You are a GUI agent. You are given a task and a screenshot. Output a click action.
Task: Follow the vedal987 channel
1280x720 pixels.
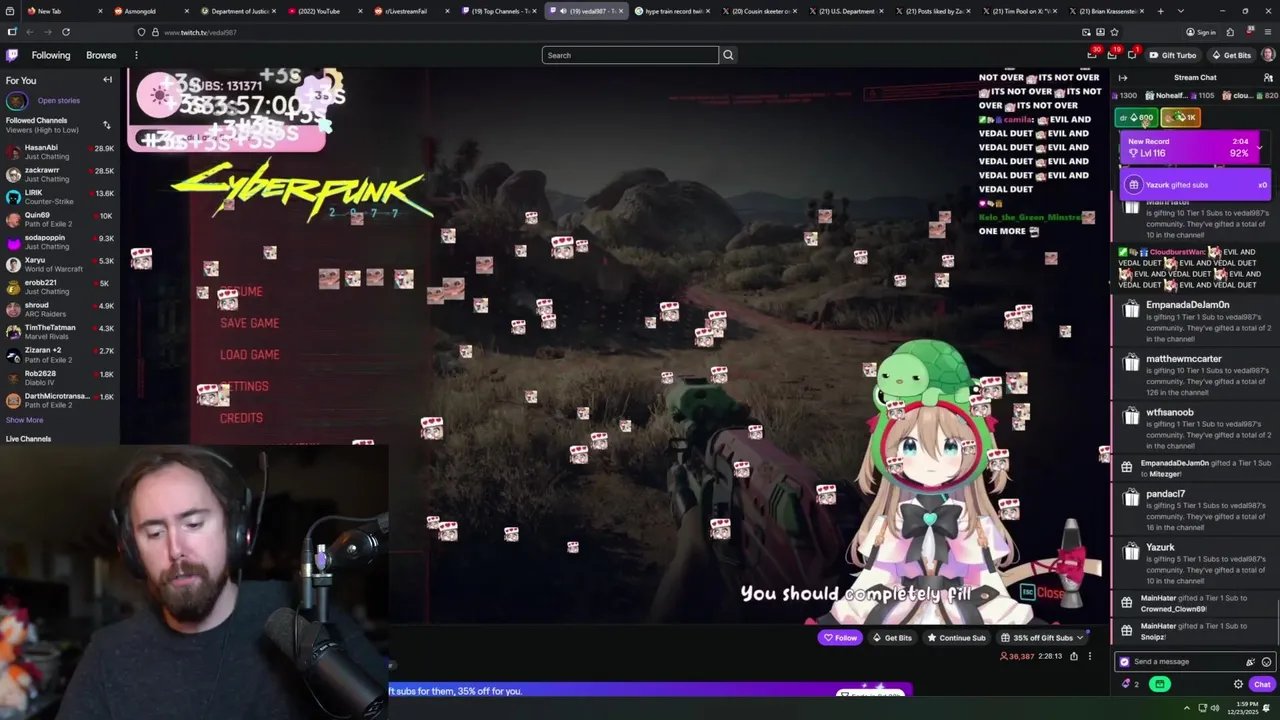[840, 638]
